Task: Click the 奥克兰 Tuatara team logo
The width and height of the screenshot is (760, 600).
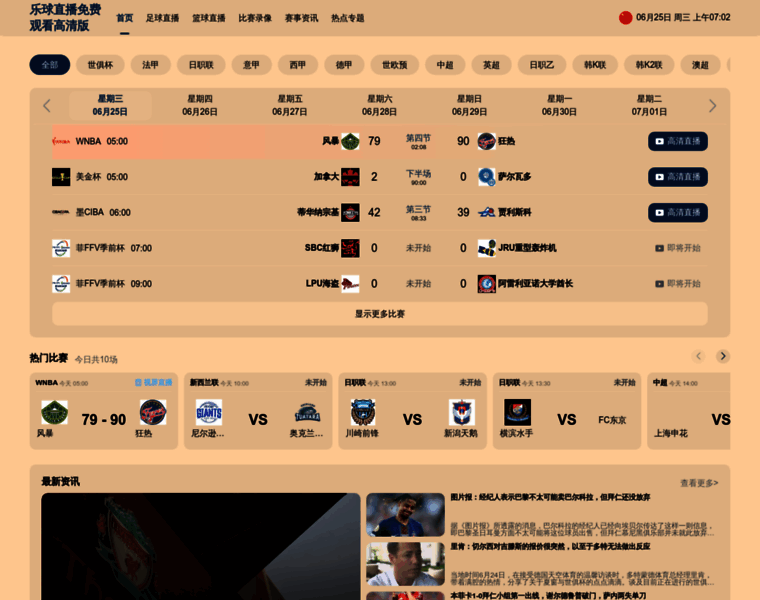Action: point(307,412)
